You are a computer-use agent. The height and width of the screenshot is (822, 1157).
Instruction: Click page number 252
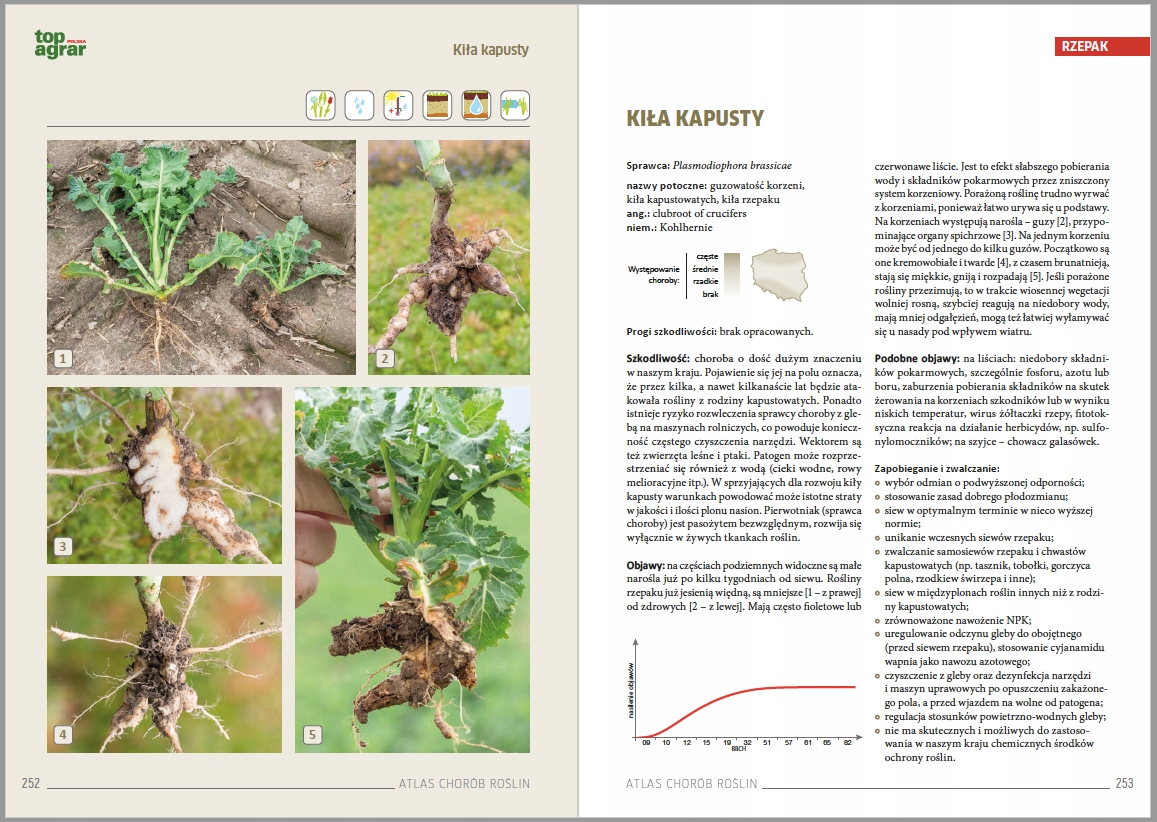pyautogui.click(x=30, y=783)
